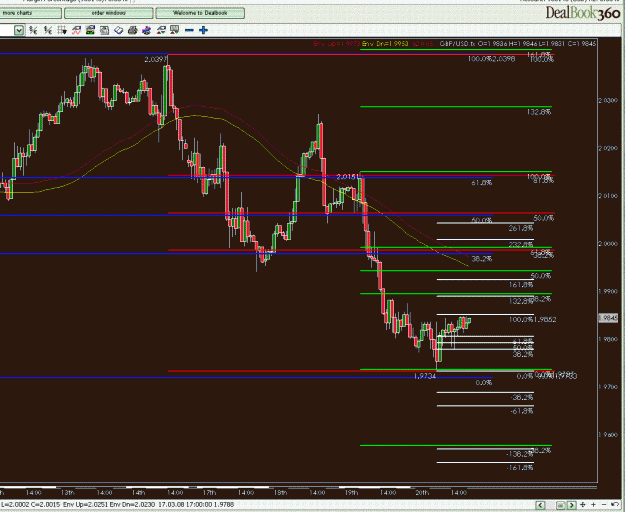Click the four-way move crosshair icon

tap(583, 505)
